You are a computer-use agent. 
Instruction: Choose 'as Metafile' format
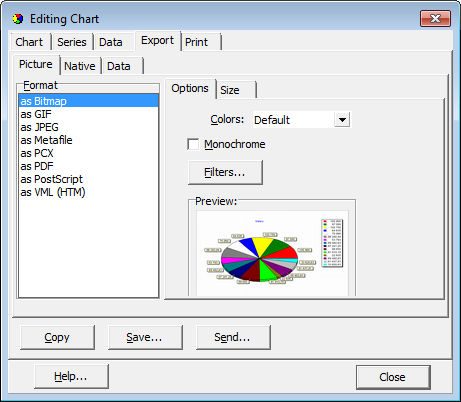click(x=88, y=140)
